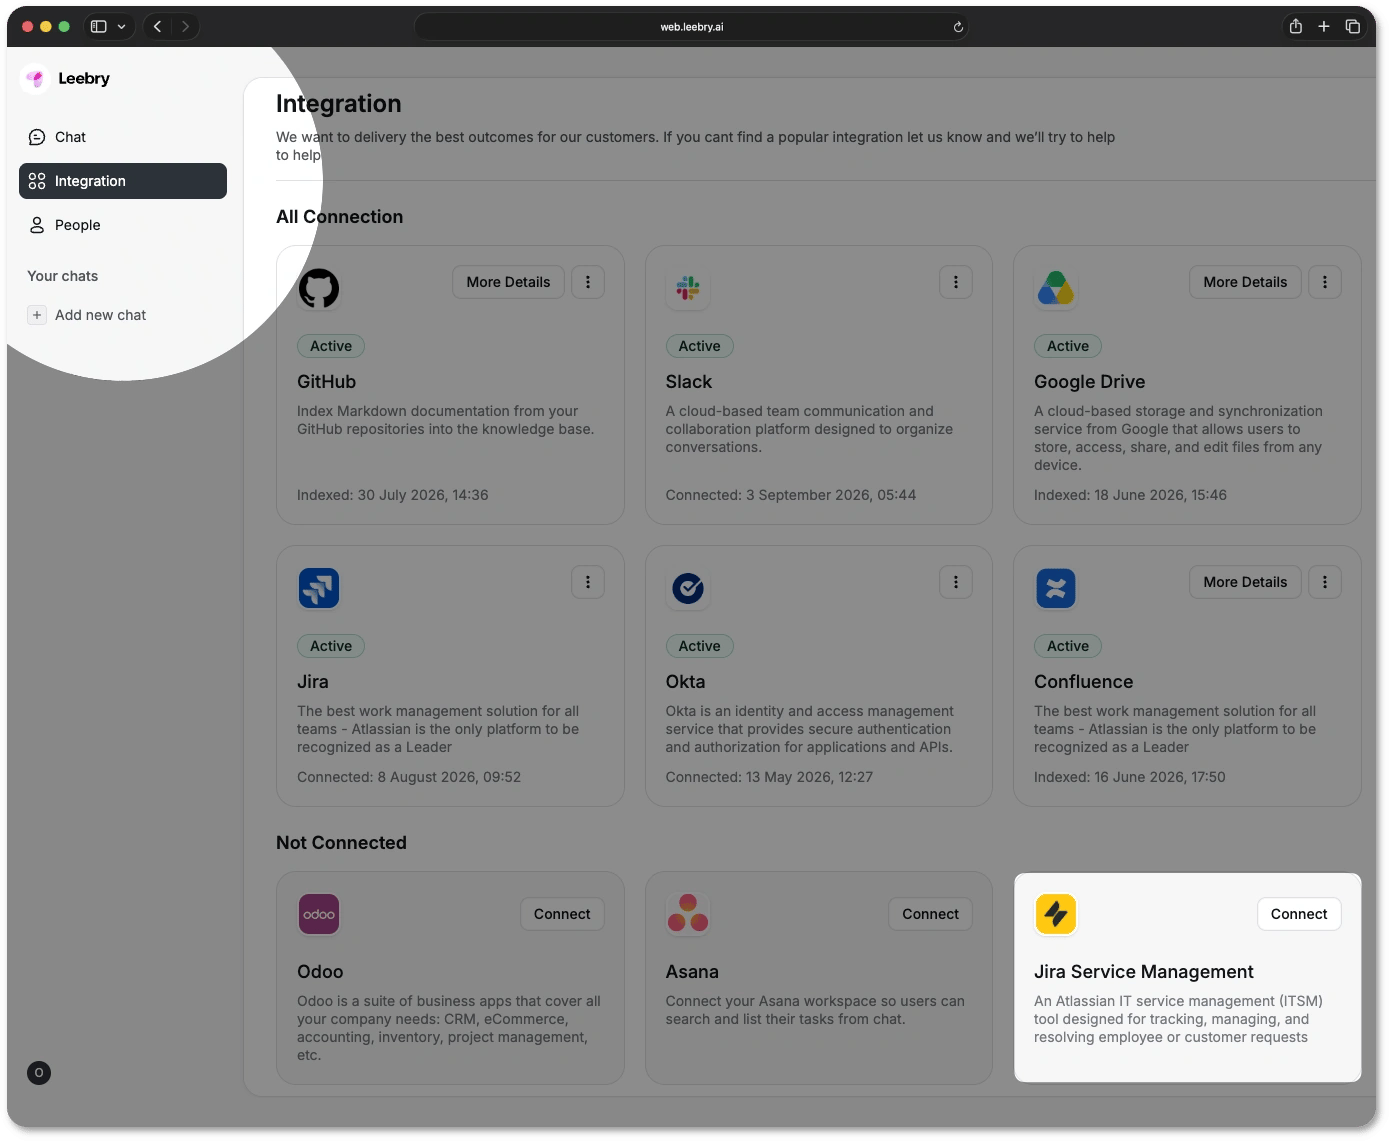Open a new tab with the plus icon
1389x1141 pixels.
click(x=1324, y=27)
